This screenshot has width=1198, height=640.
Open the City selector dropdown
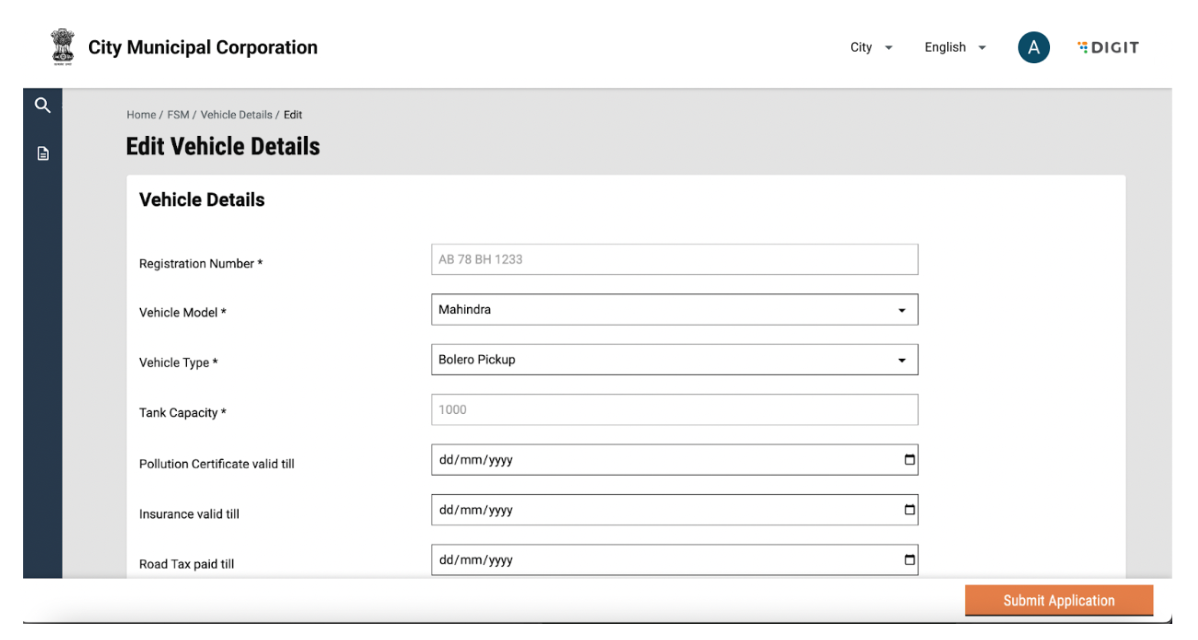pos(871,47)
